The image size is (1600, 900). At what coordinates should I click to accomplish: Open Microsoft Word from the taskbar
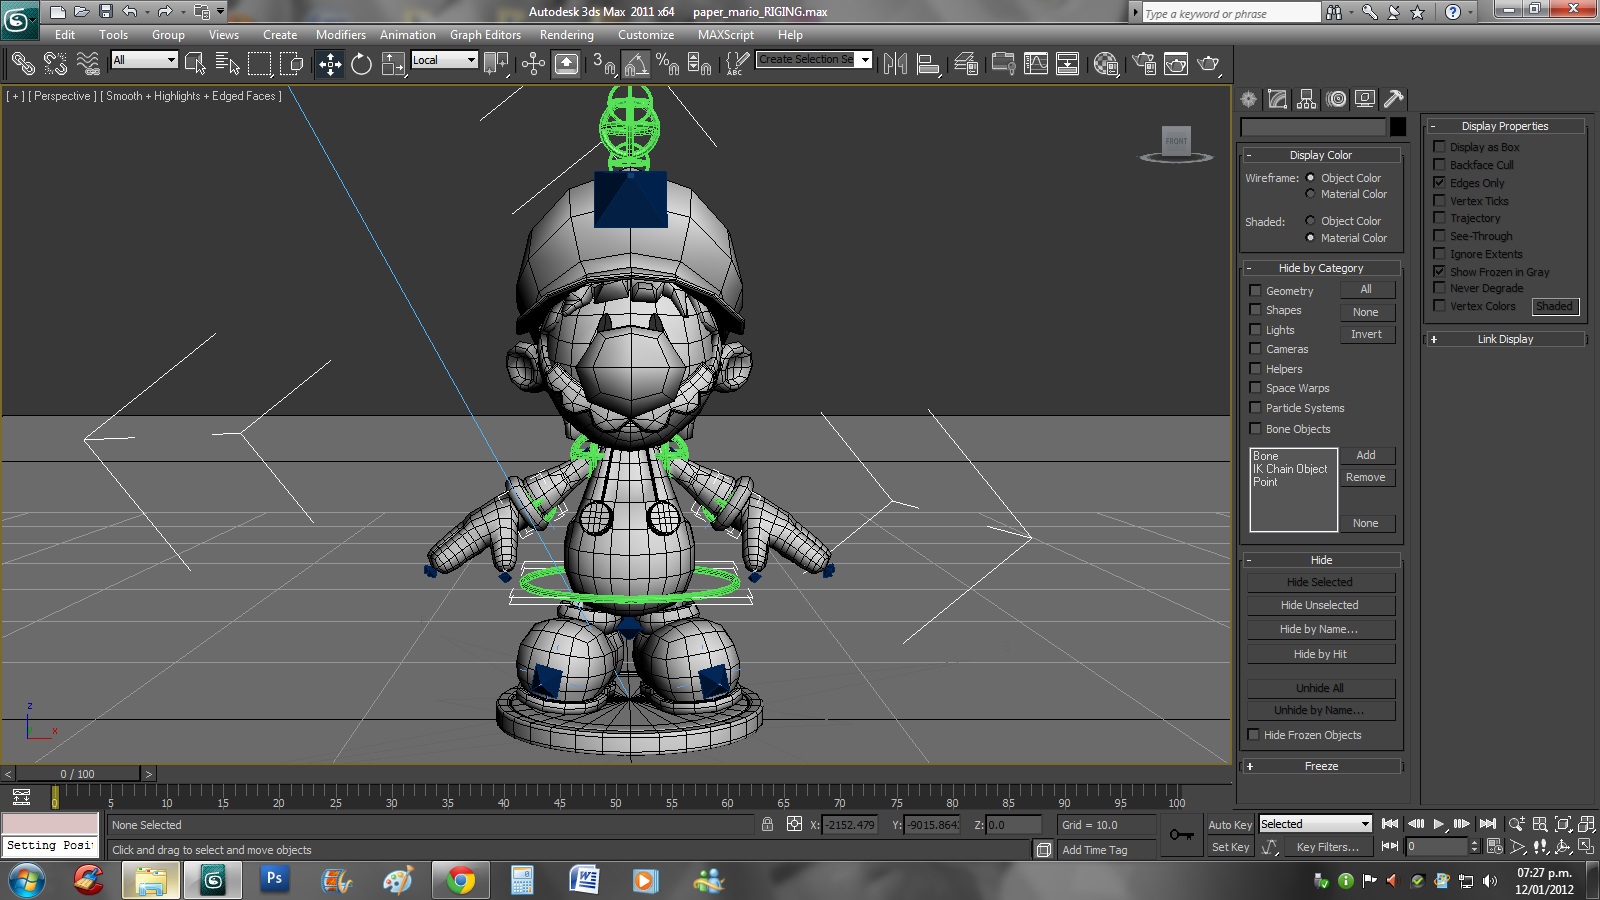click(x=584, y=880)
